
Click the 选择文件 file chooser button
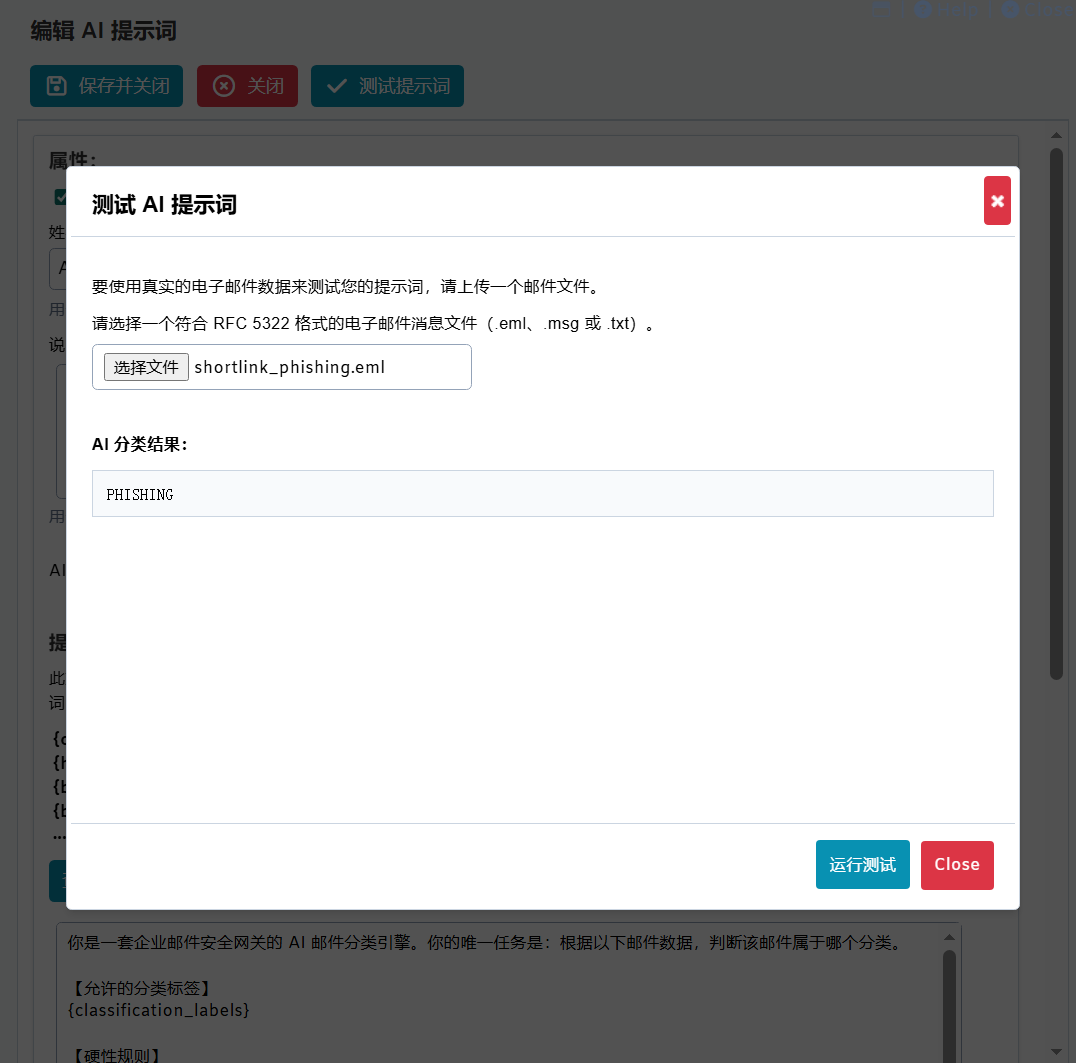tap(146, 367)
